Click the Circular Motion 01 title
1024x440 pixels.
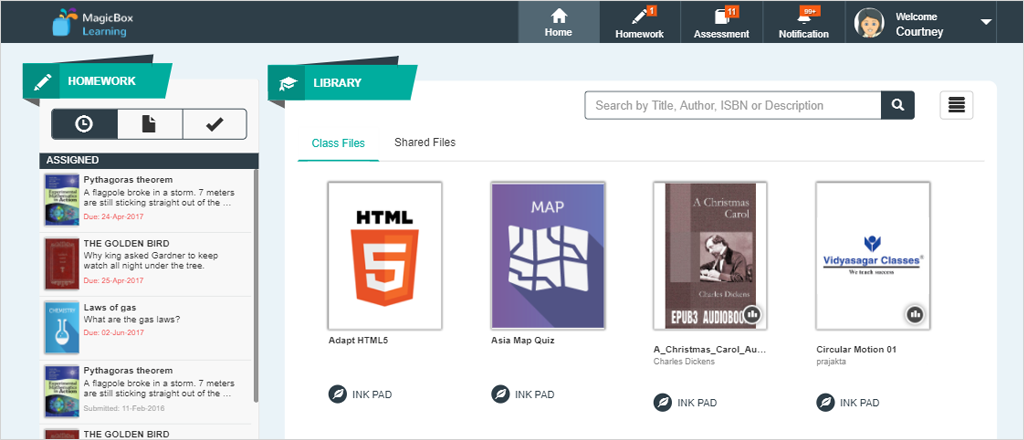[x=856, y=349]
